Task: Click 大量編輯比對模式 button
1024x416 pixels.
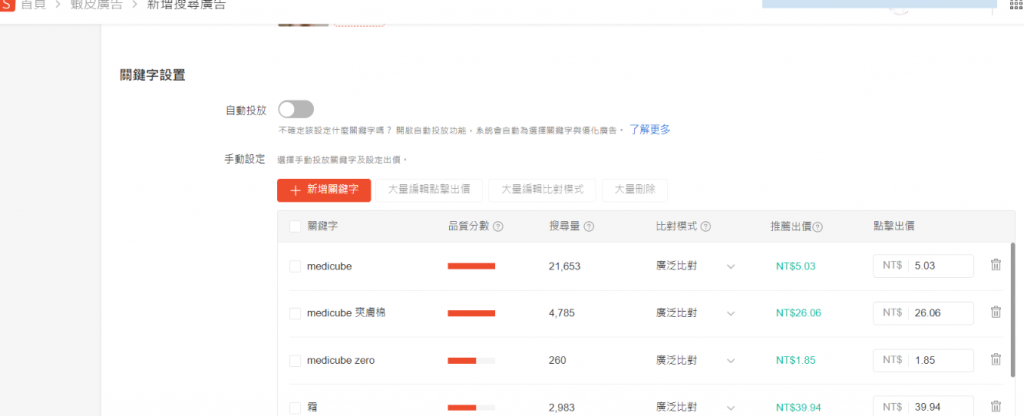Action: (x=542, y=191)
